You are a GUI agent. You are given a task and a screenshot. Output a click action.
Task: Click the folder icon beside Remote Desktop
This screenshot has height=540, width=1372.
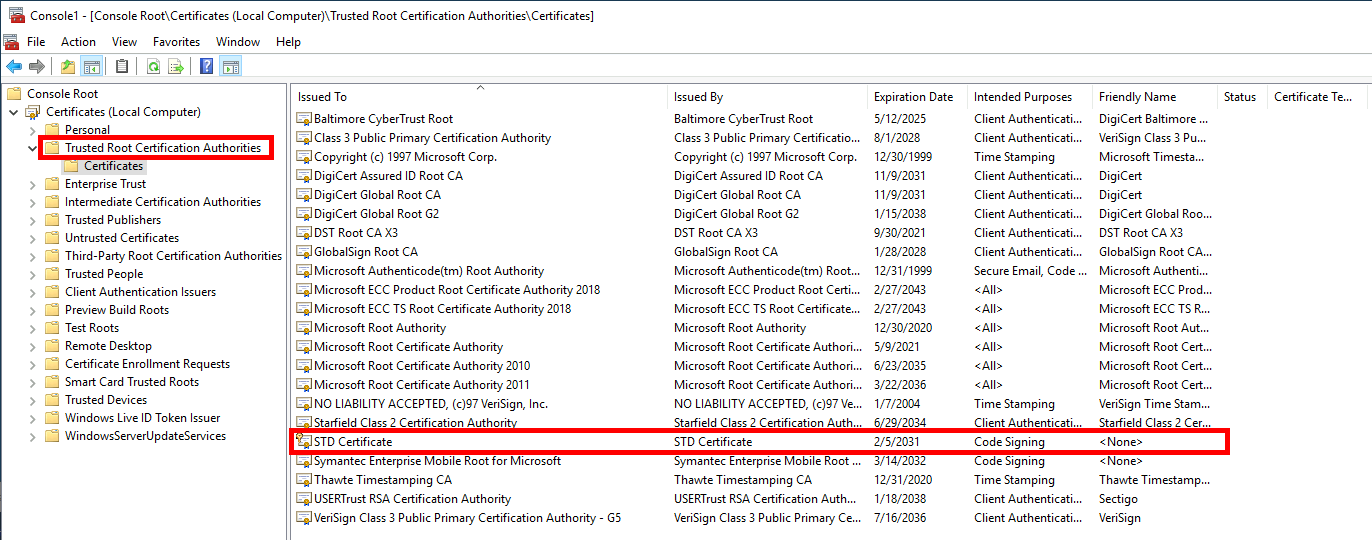[52, 346]
